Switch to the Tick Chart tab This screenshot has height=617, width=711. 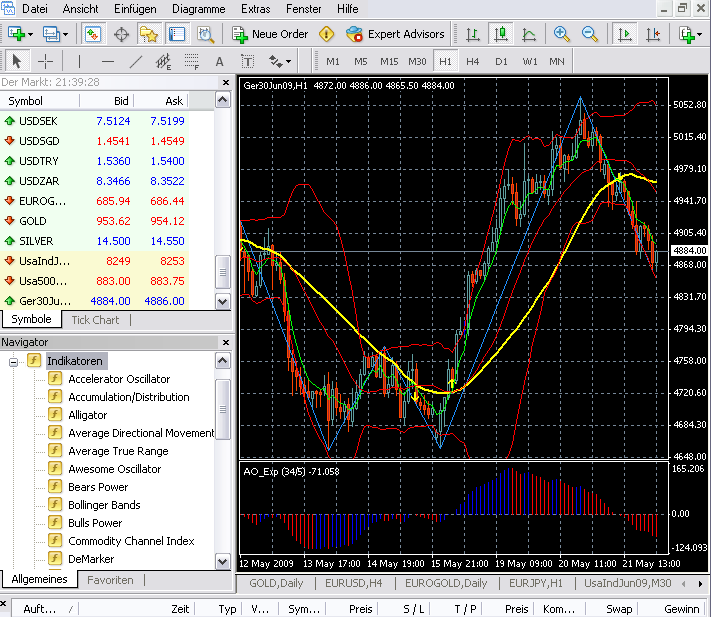[x=95, y=320]
